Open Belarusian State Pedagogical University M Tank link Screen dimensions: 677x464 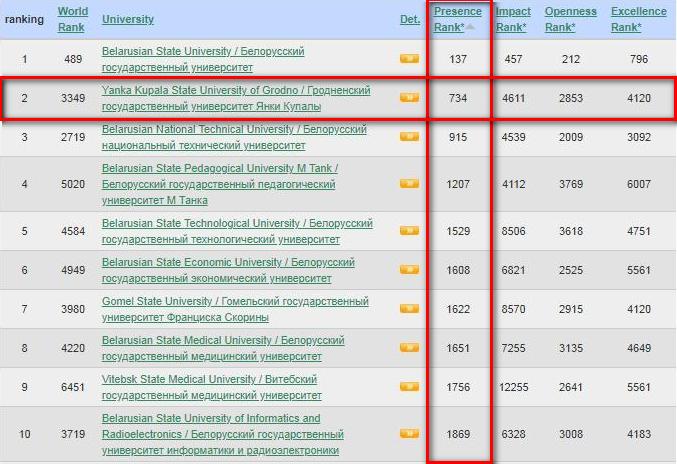pyautogui.click(x=220, y=184)
